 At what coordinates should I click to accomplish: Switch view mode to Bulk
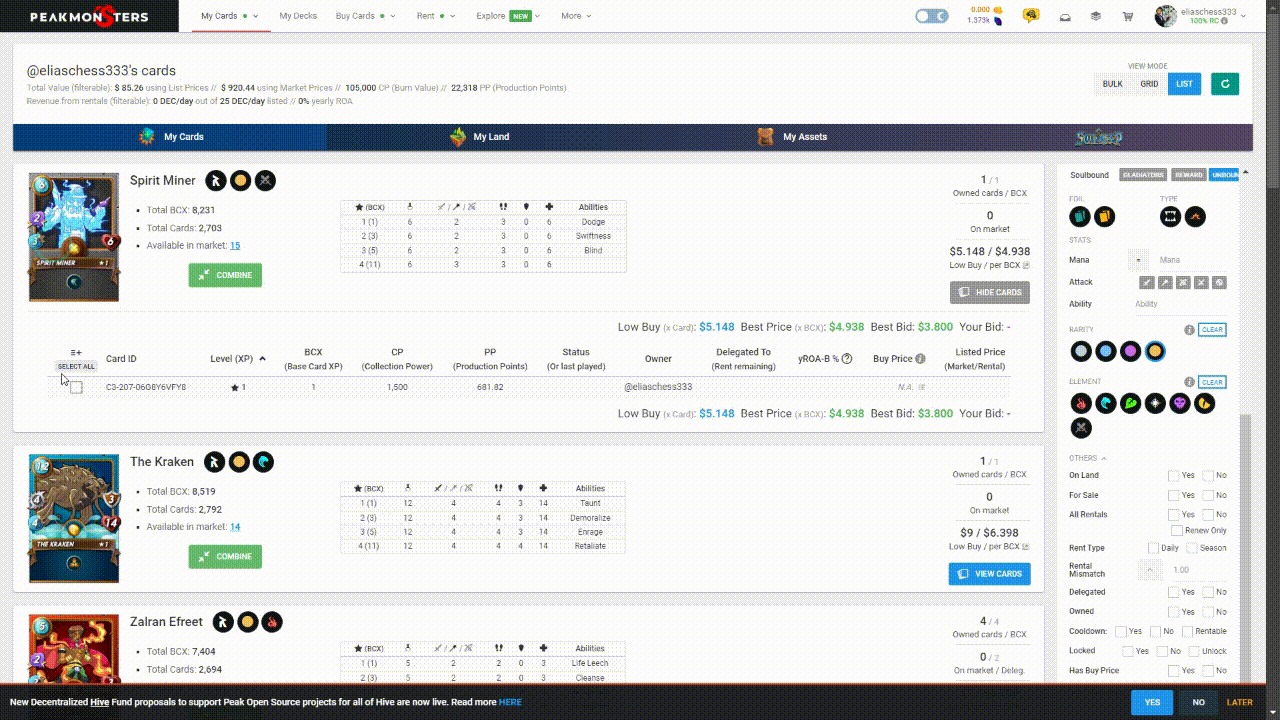click(x=1112, y=84)
